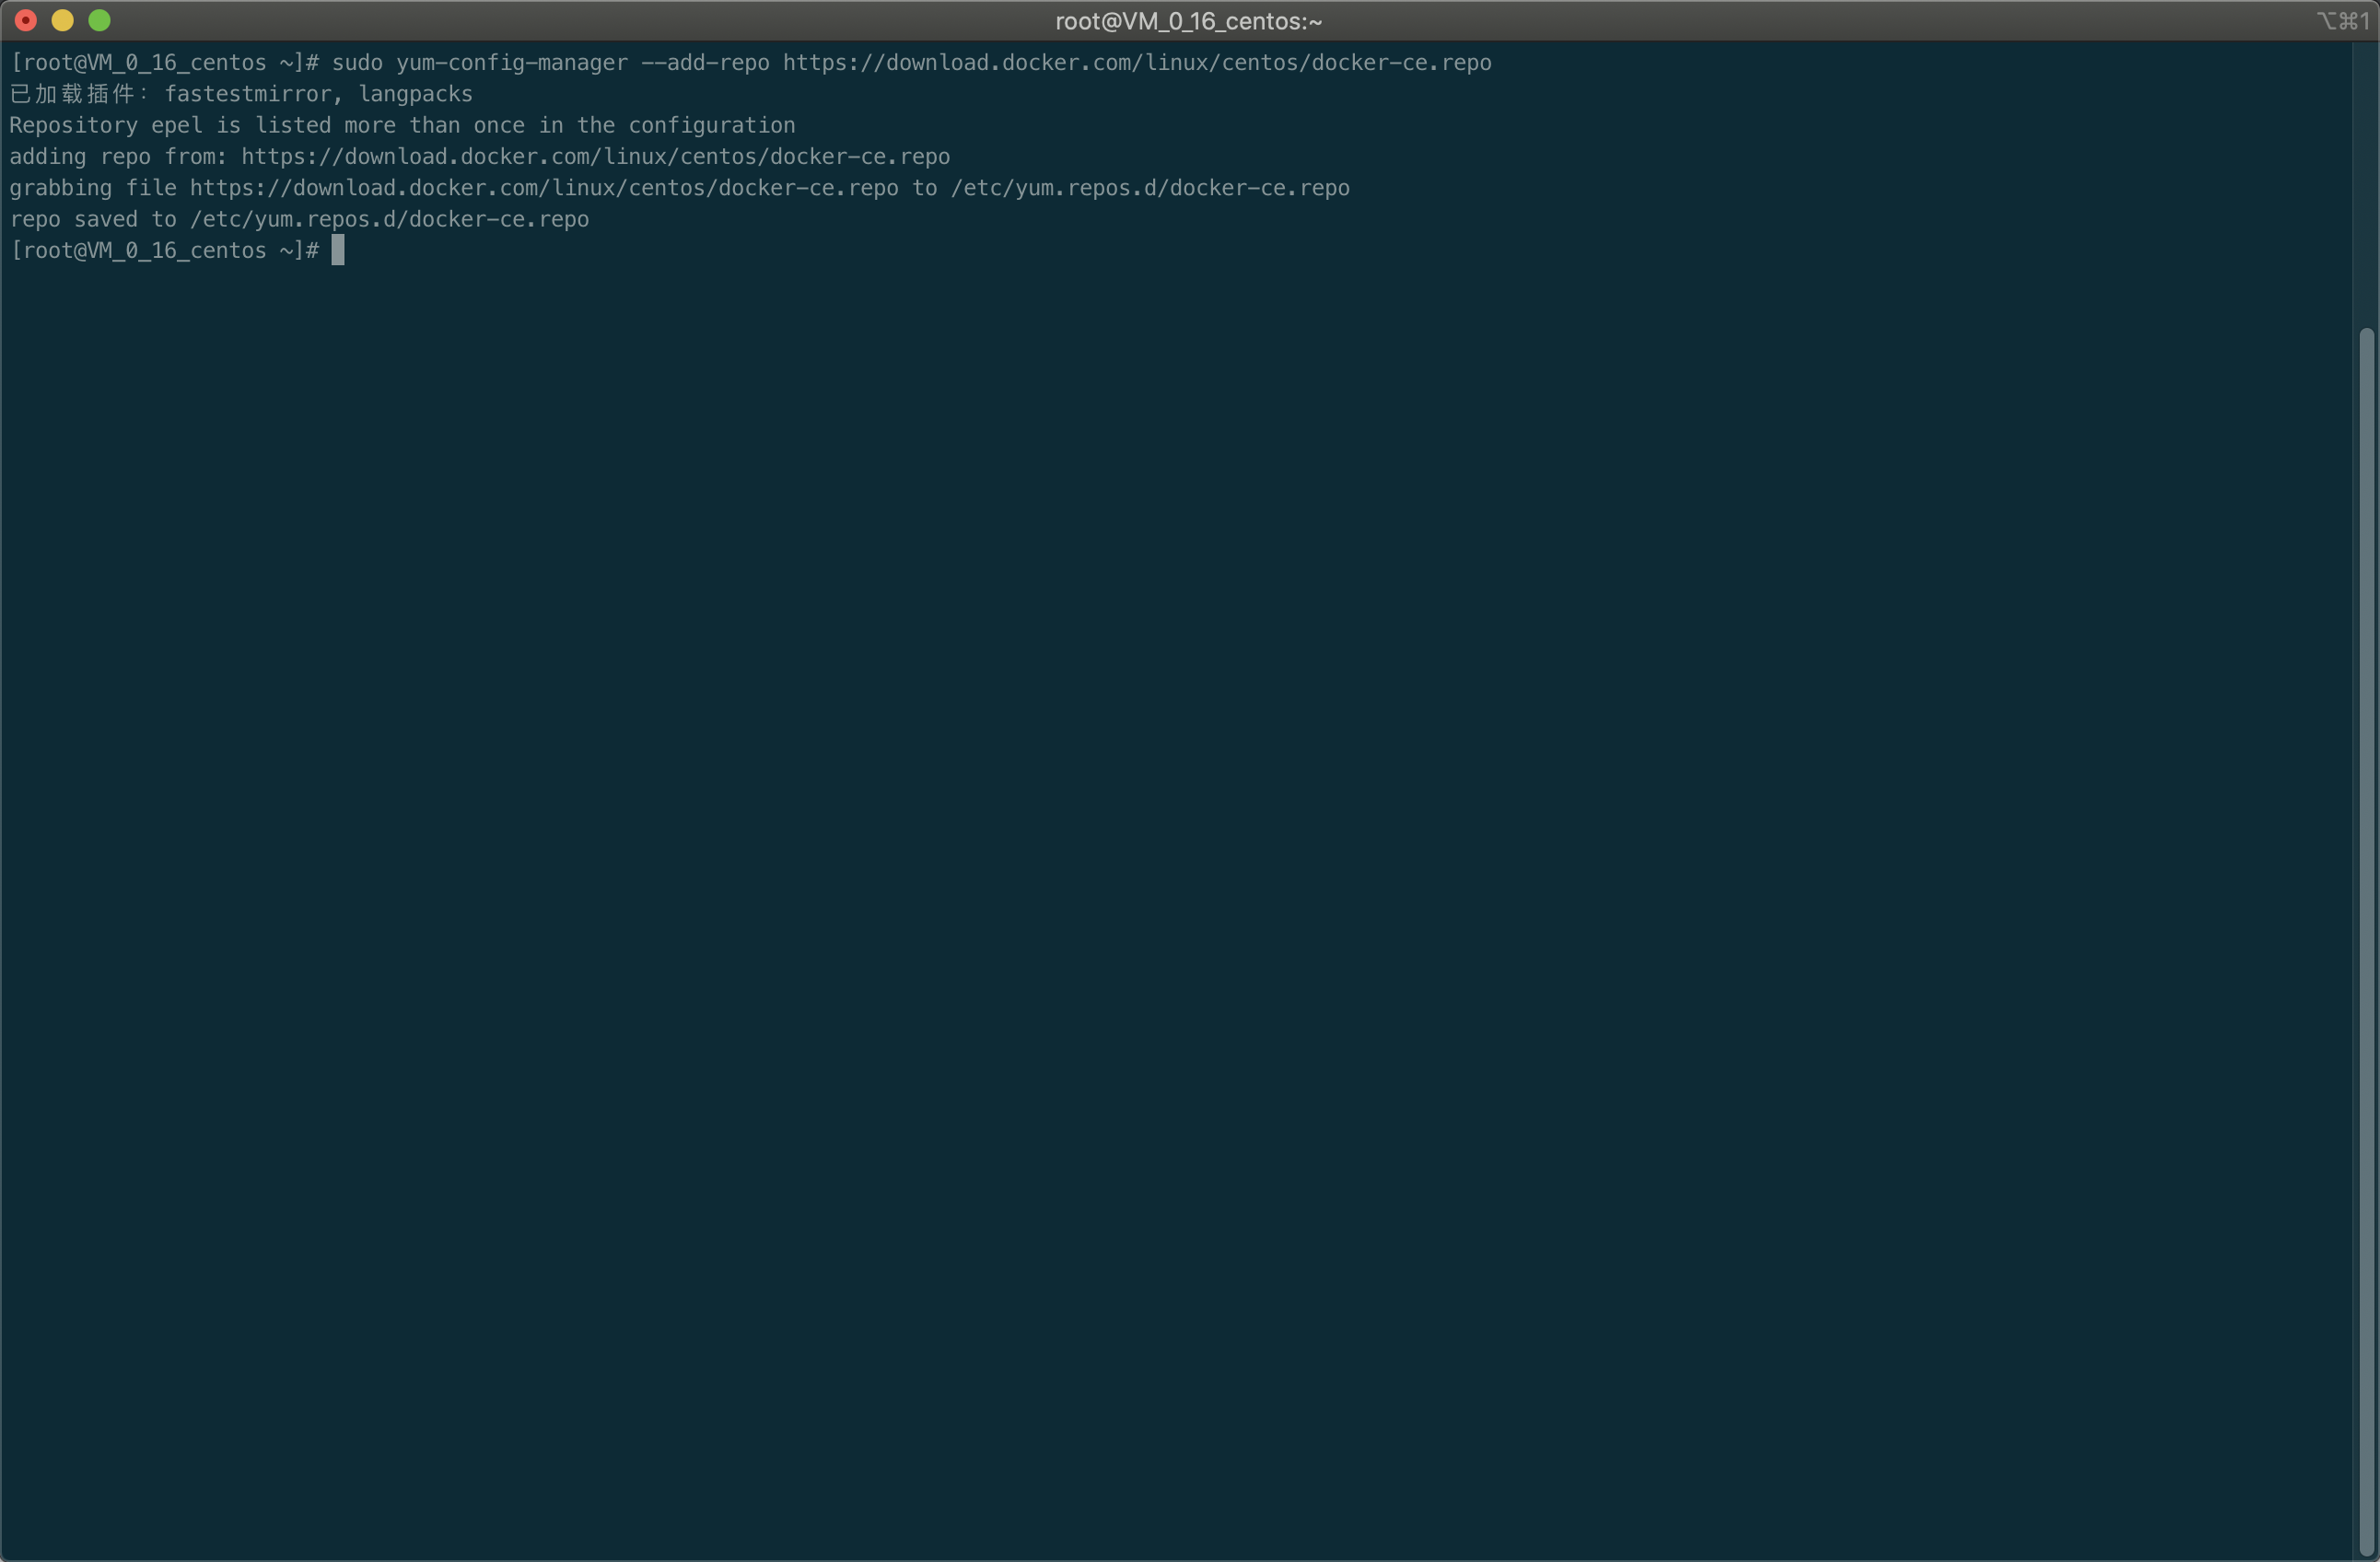The height and width of the screenshot is (1562, 2380).
Task: Click the red close window button
Action: coord(26,20)
